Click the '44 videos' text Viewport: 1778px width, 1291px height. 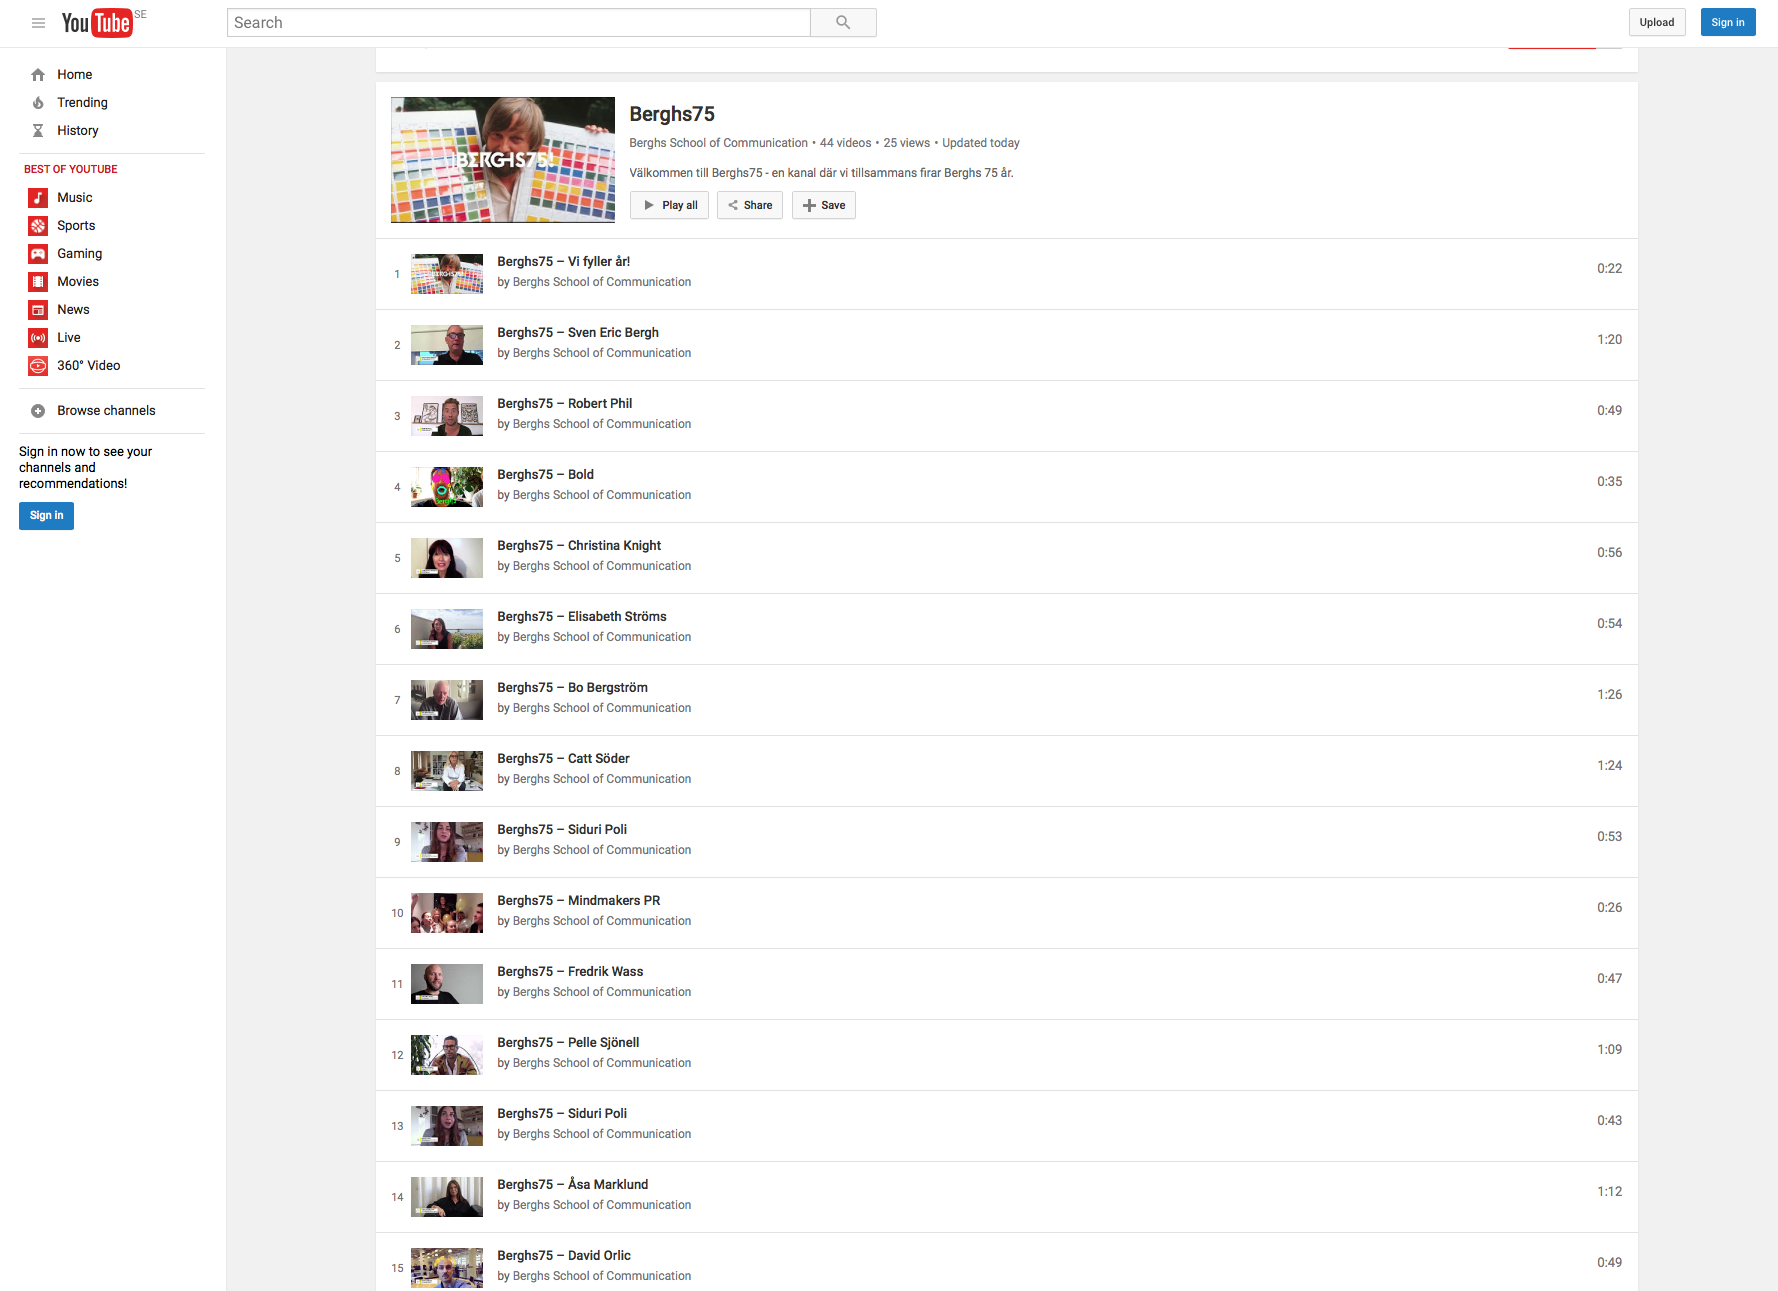coord(846,143)
